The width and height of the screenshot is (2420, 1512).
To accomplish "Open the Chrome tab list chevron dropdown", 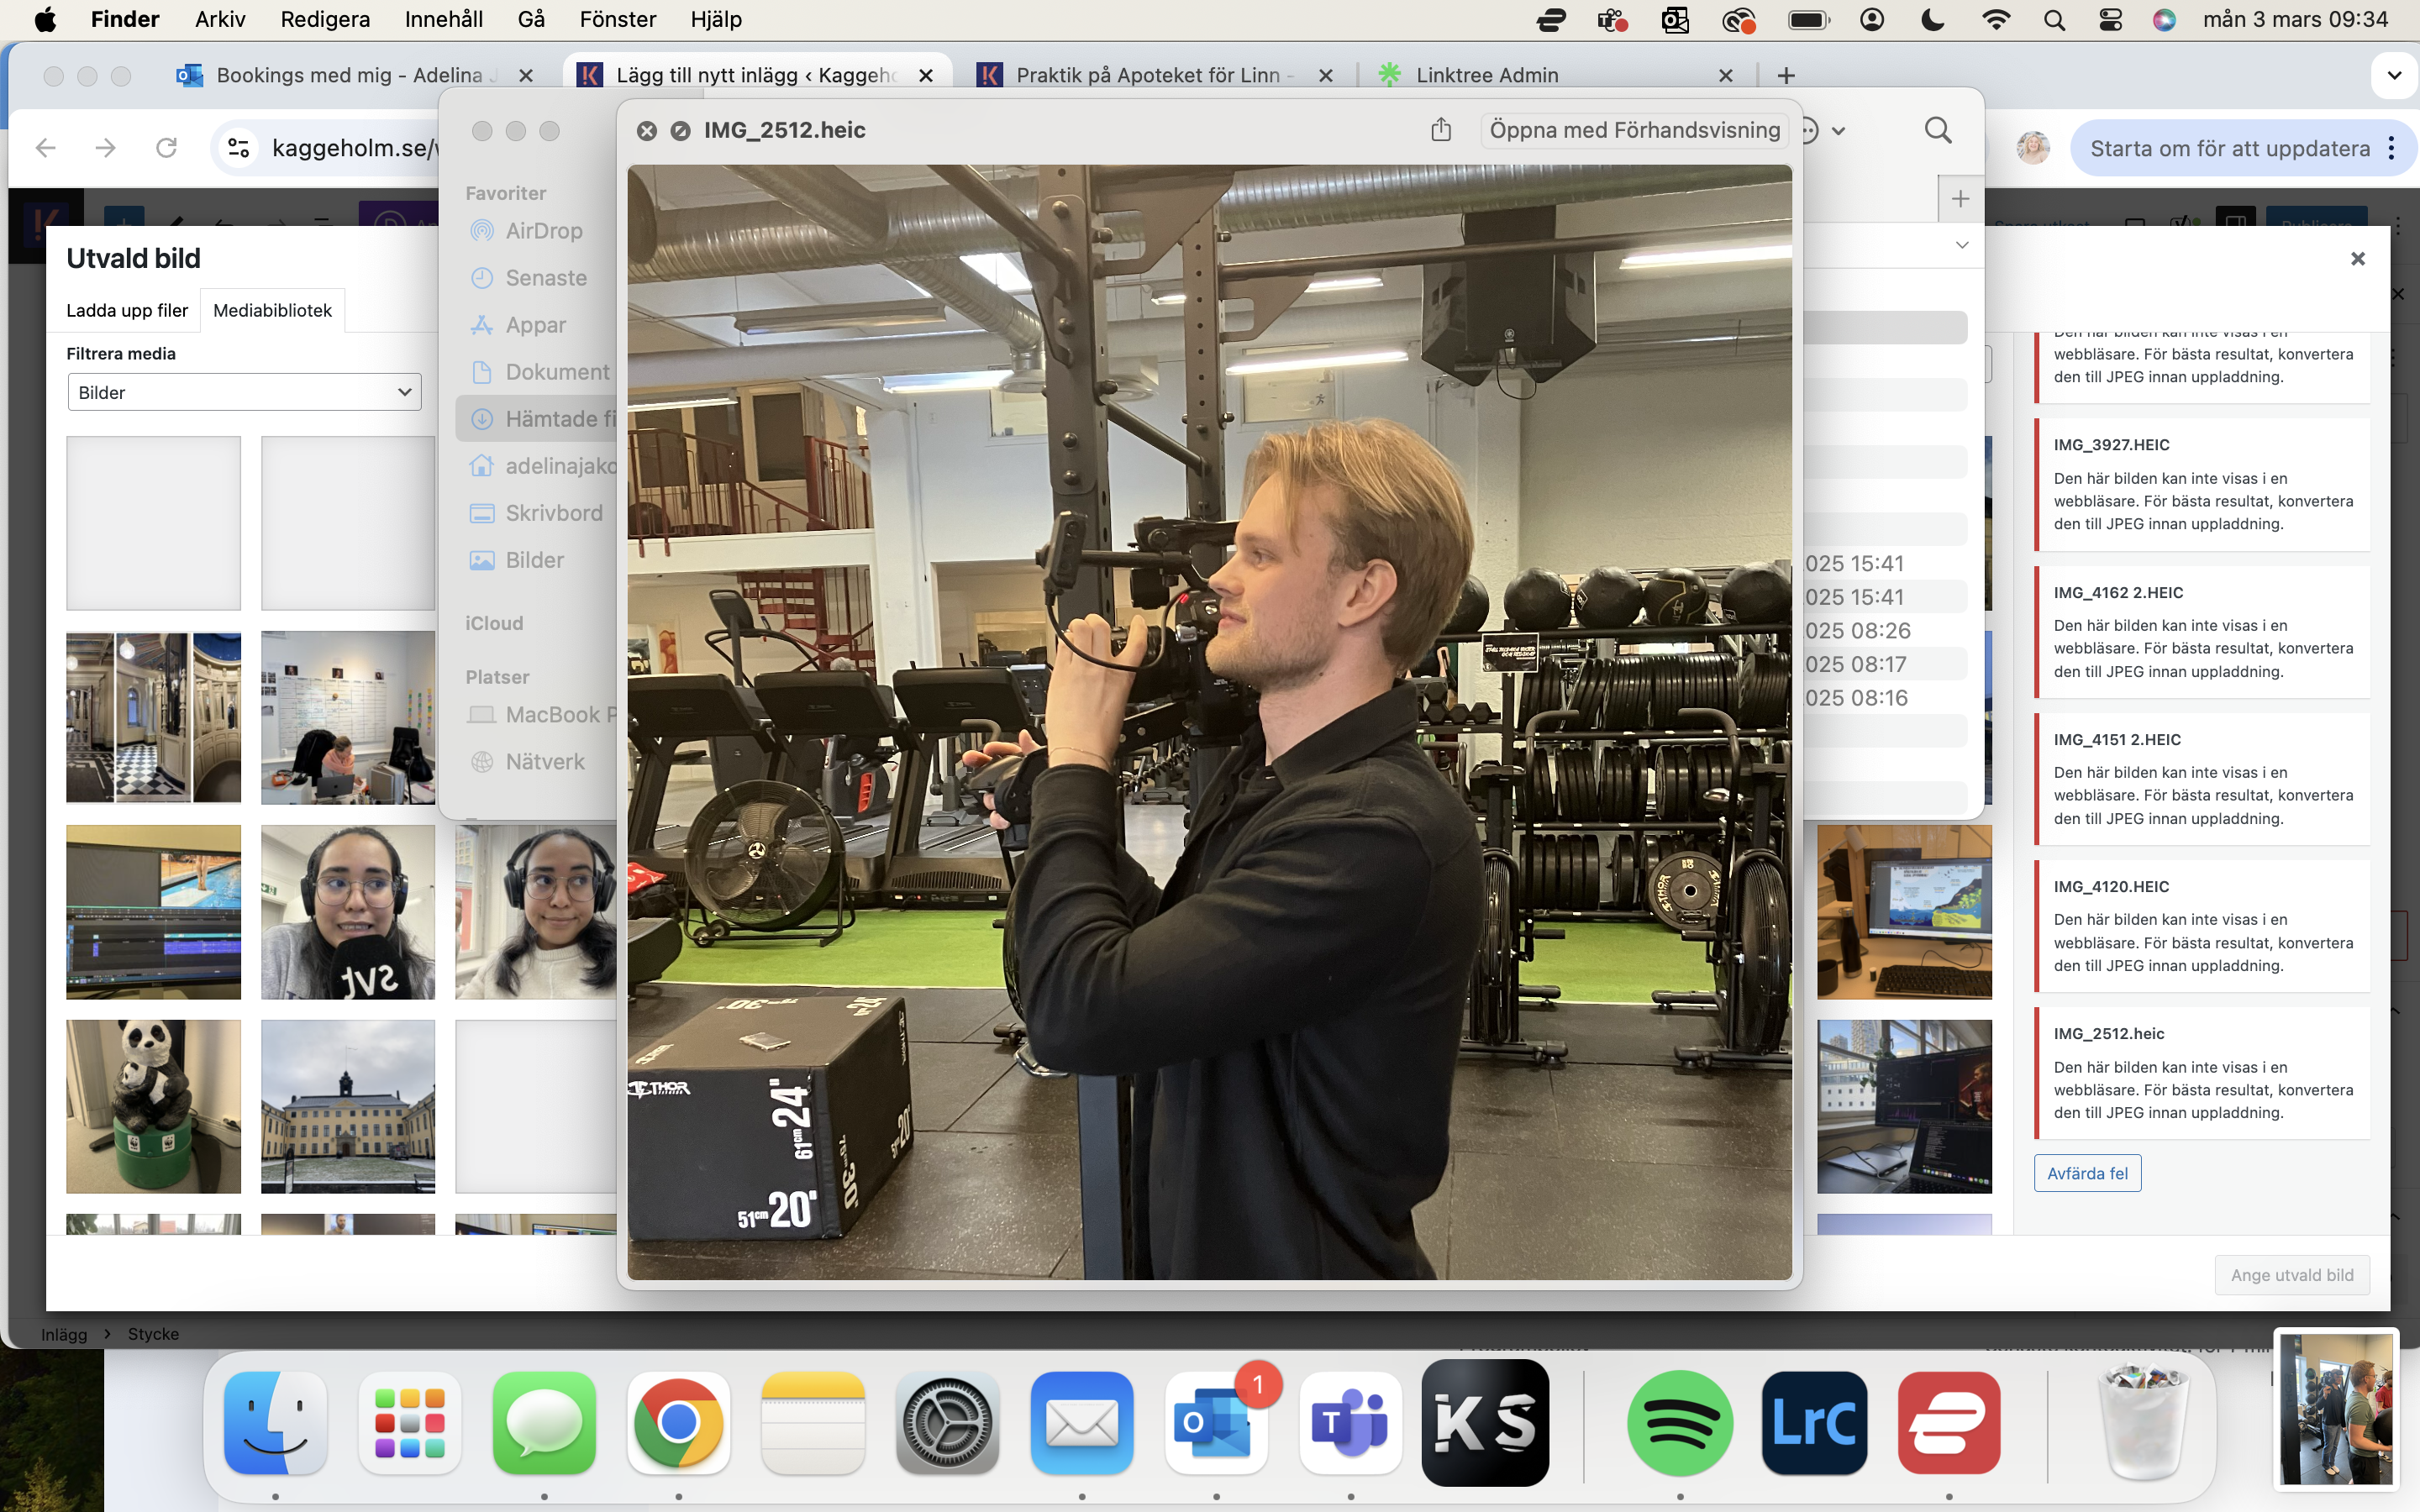I will [x=2394, y=76].
